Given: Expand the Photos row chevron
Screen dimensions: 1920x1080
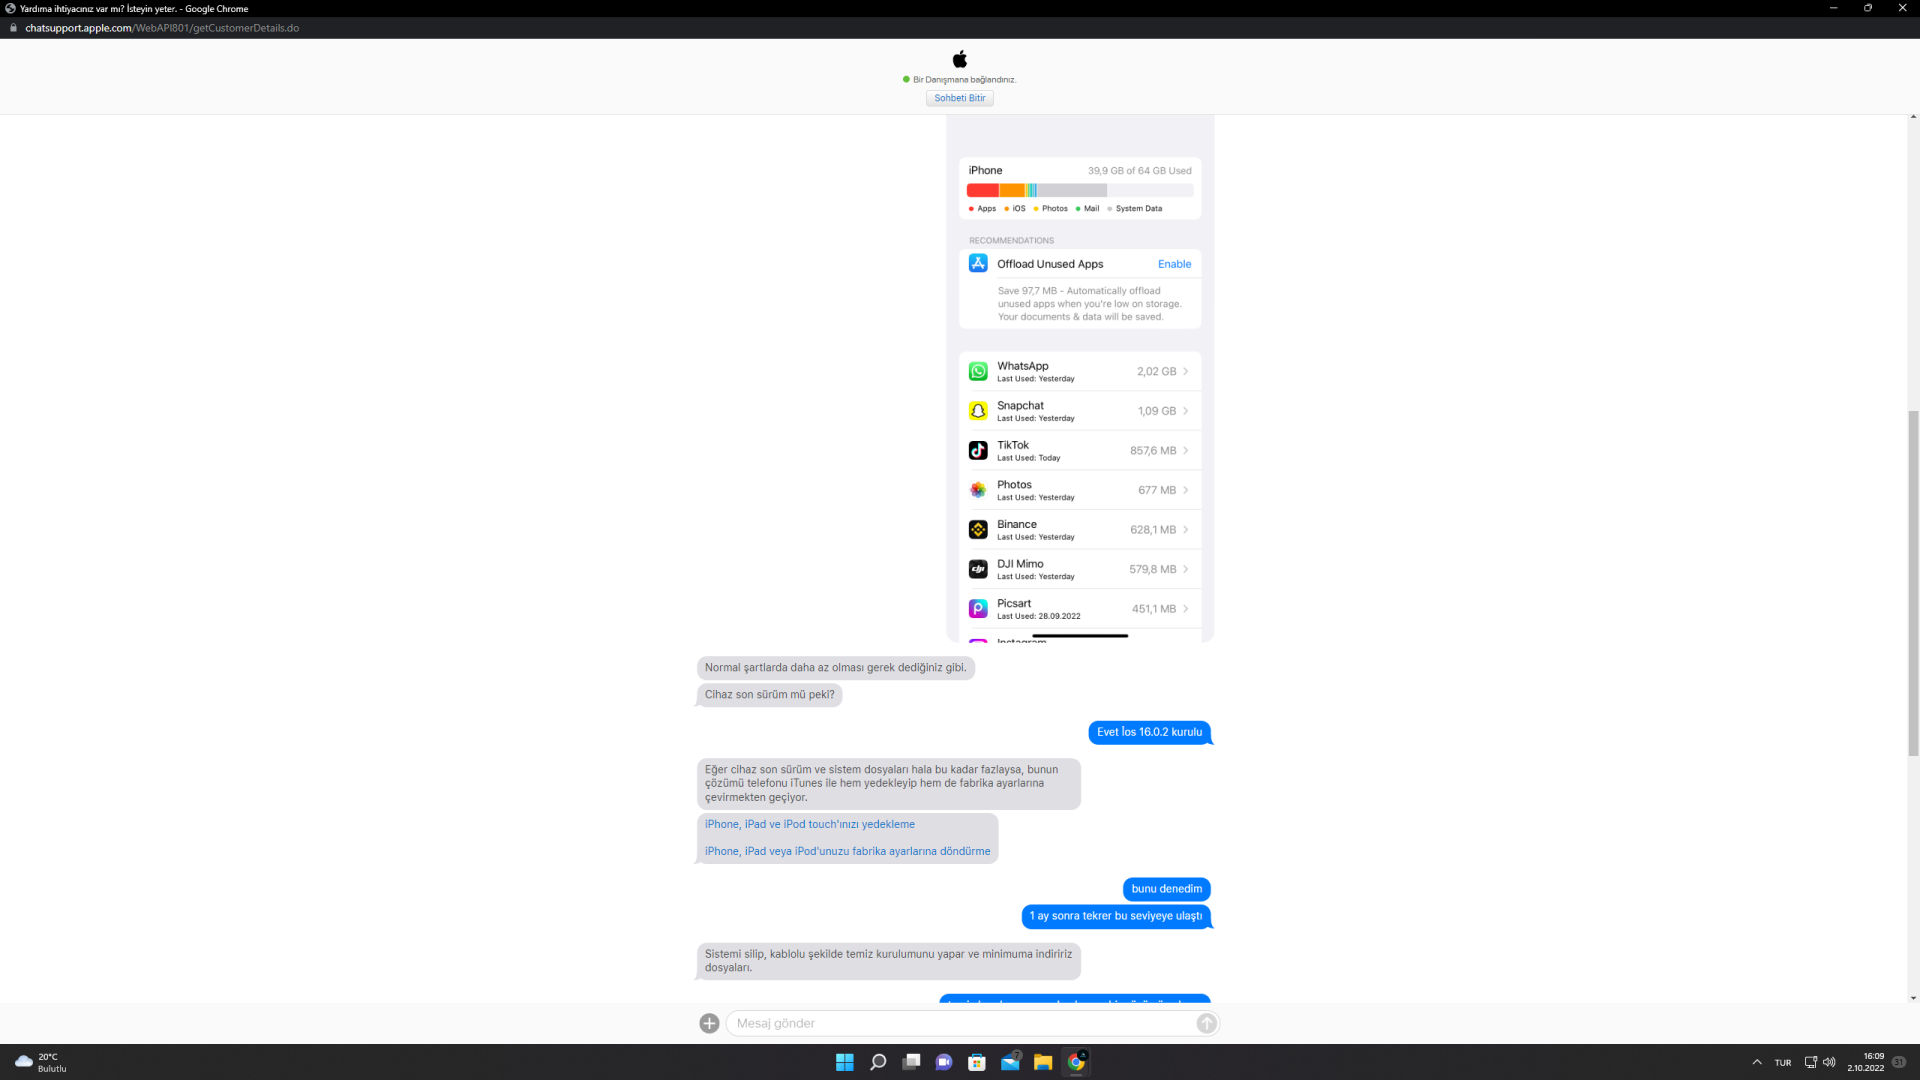Looking at the screenshot, I should 1186,490.
